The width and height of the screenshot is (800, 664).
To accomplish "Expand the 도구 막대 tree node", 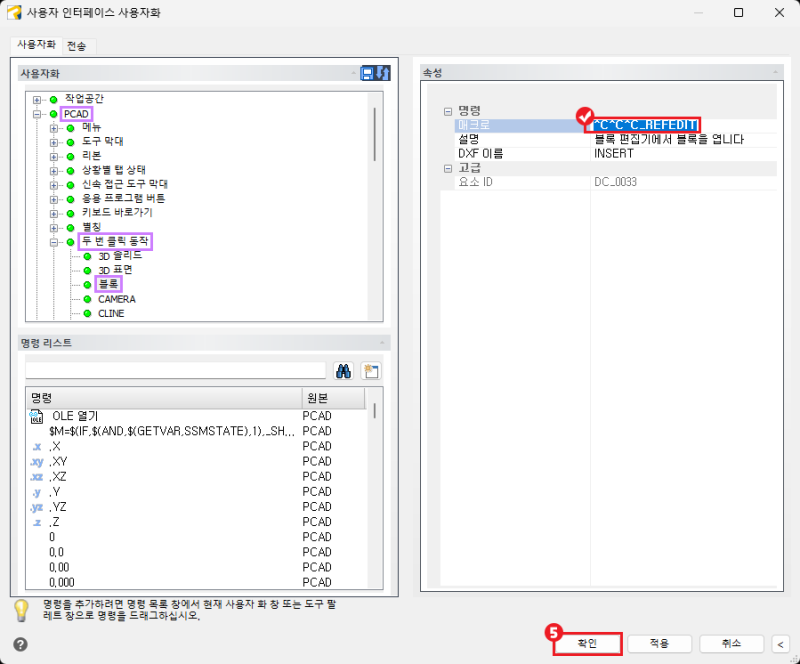I will 54,142.
